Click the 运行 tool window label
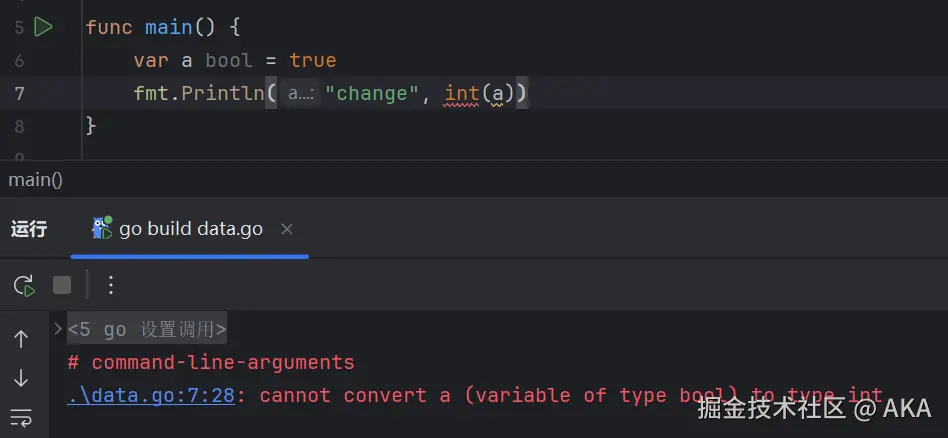 (29, 229)
